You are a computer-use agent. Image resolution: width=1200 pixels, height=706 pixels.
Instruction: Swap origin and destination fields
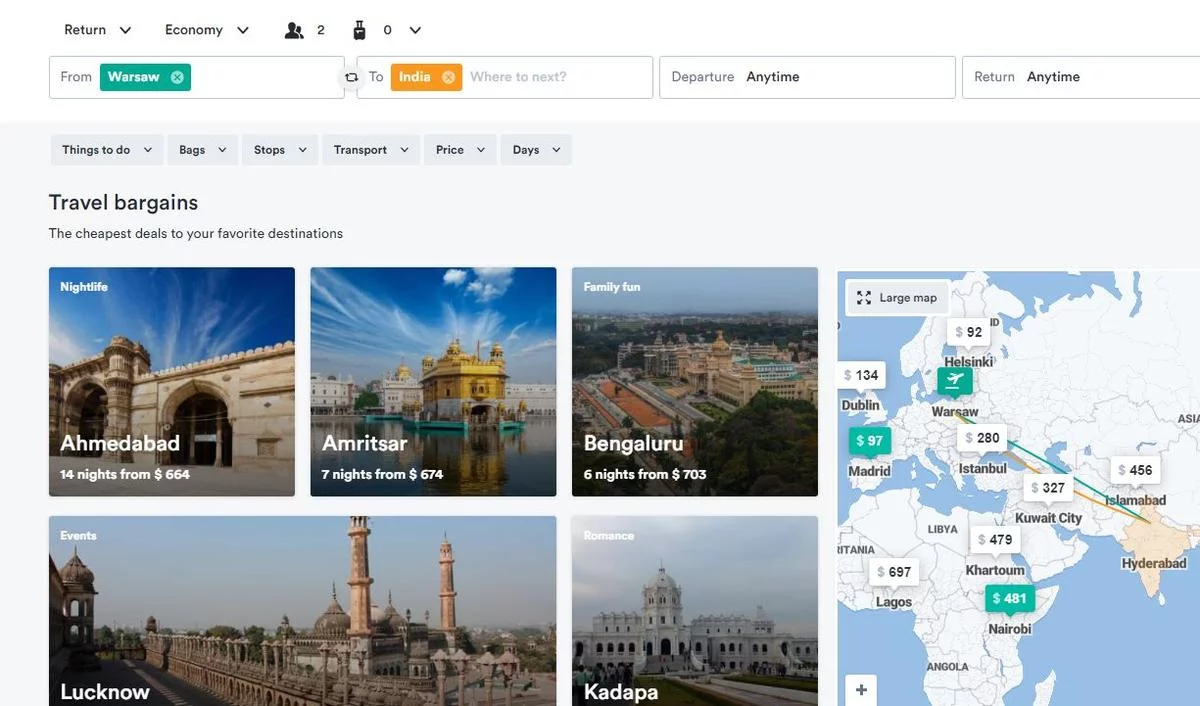tap(351, 77)
